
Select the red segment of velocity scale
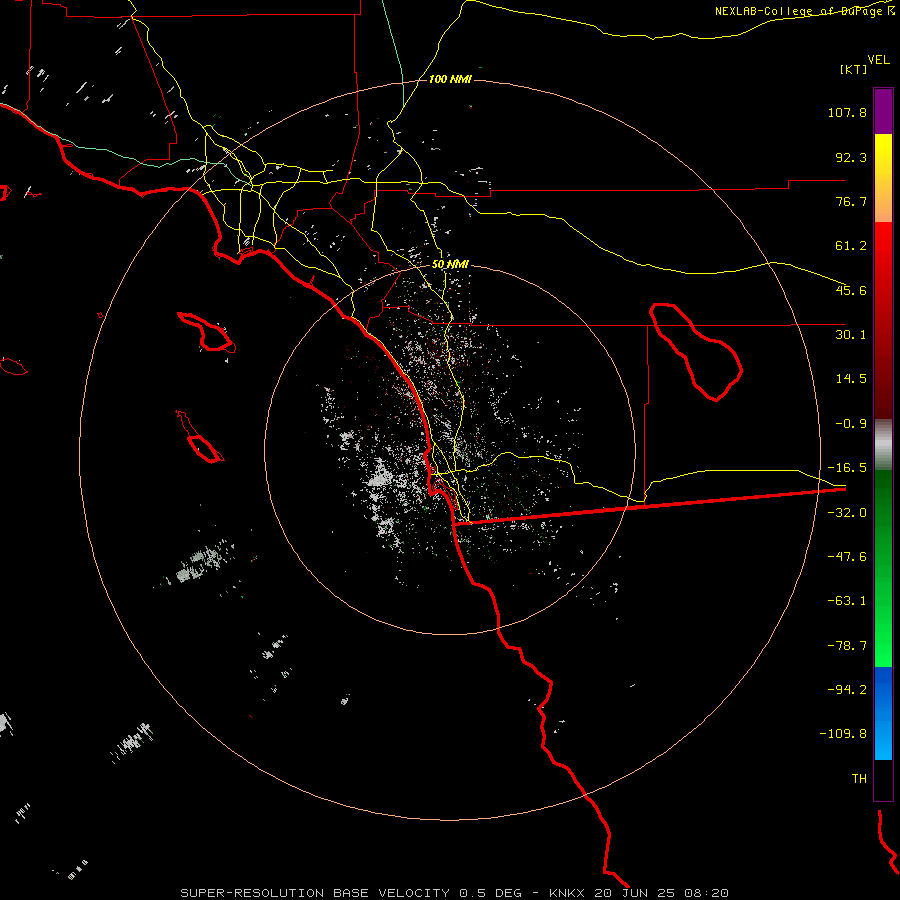point(883,320)
